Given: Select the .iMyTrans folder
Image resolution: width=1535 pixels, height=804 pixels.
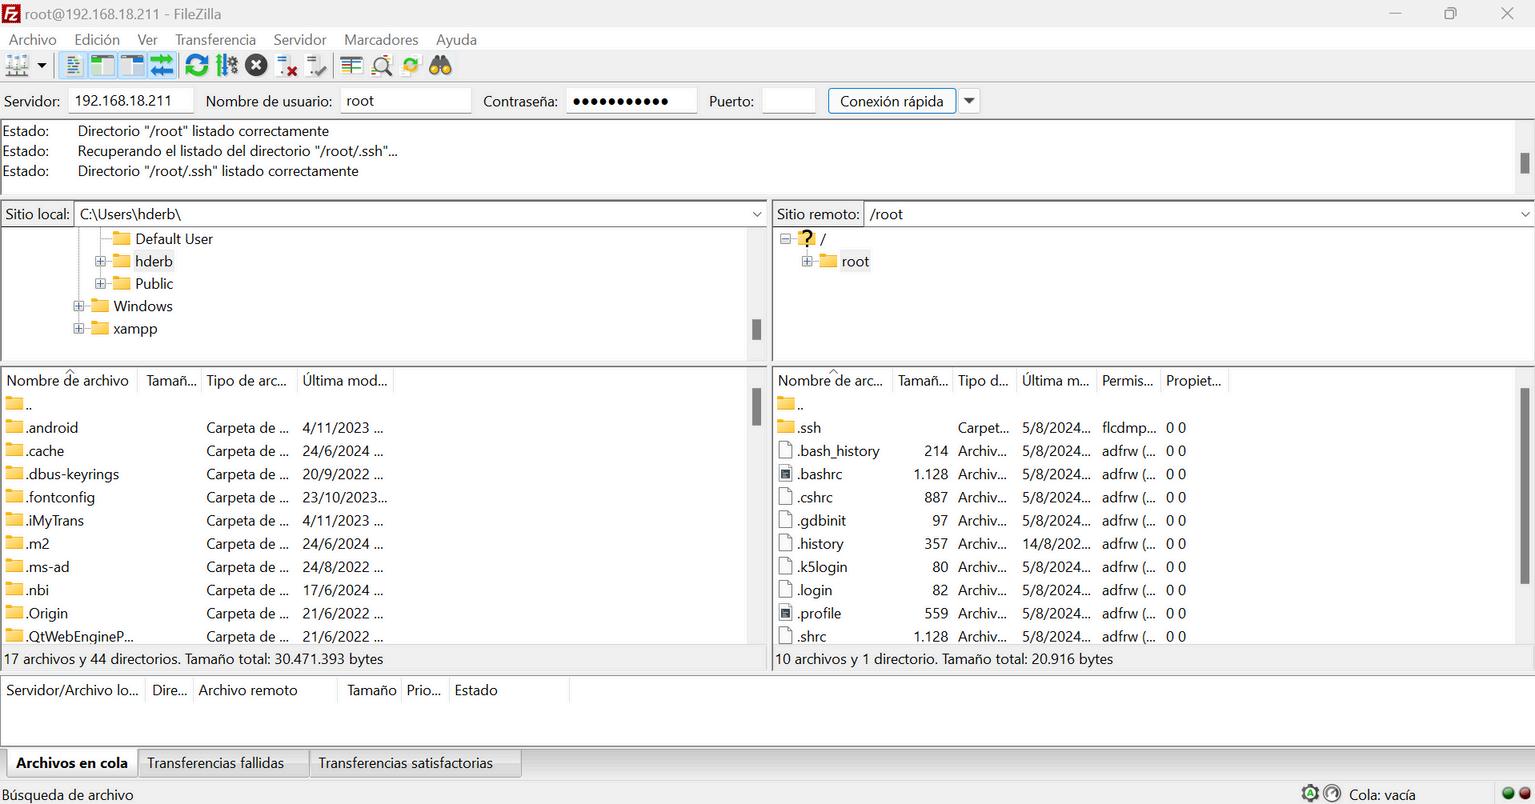Looking at the screenshot, I should click(55, 521).
